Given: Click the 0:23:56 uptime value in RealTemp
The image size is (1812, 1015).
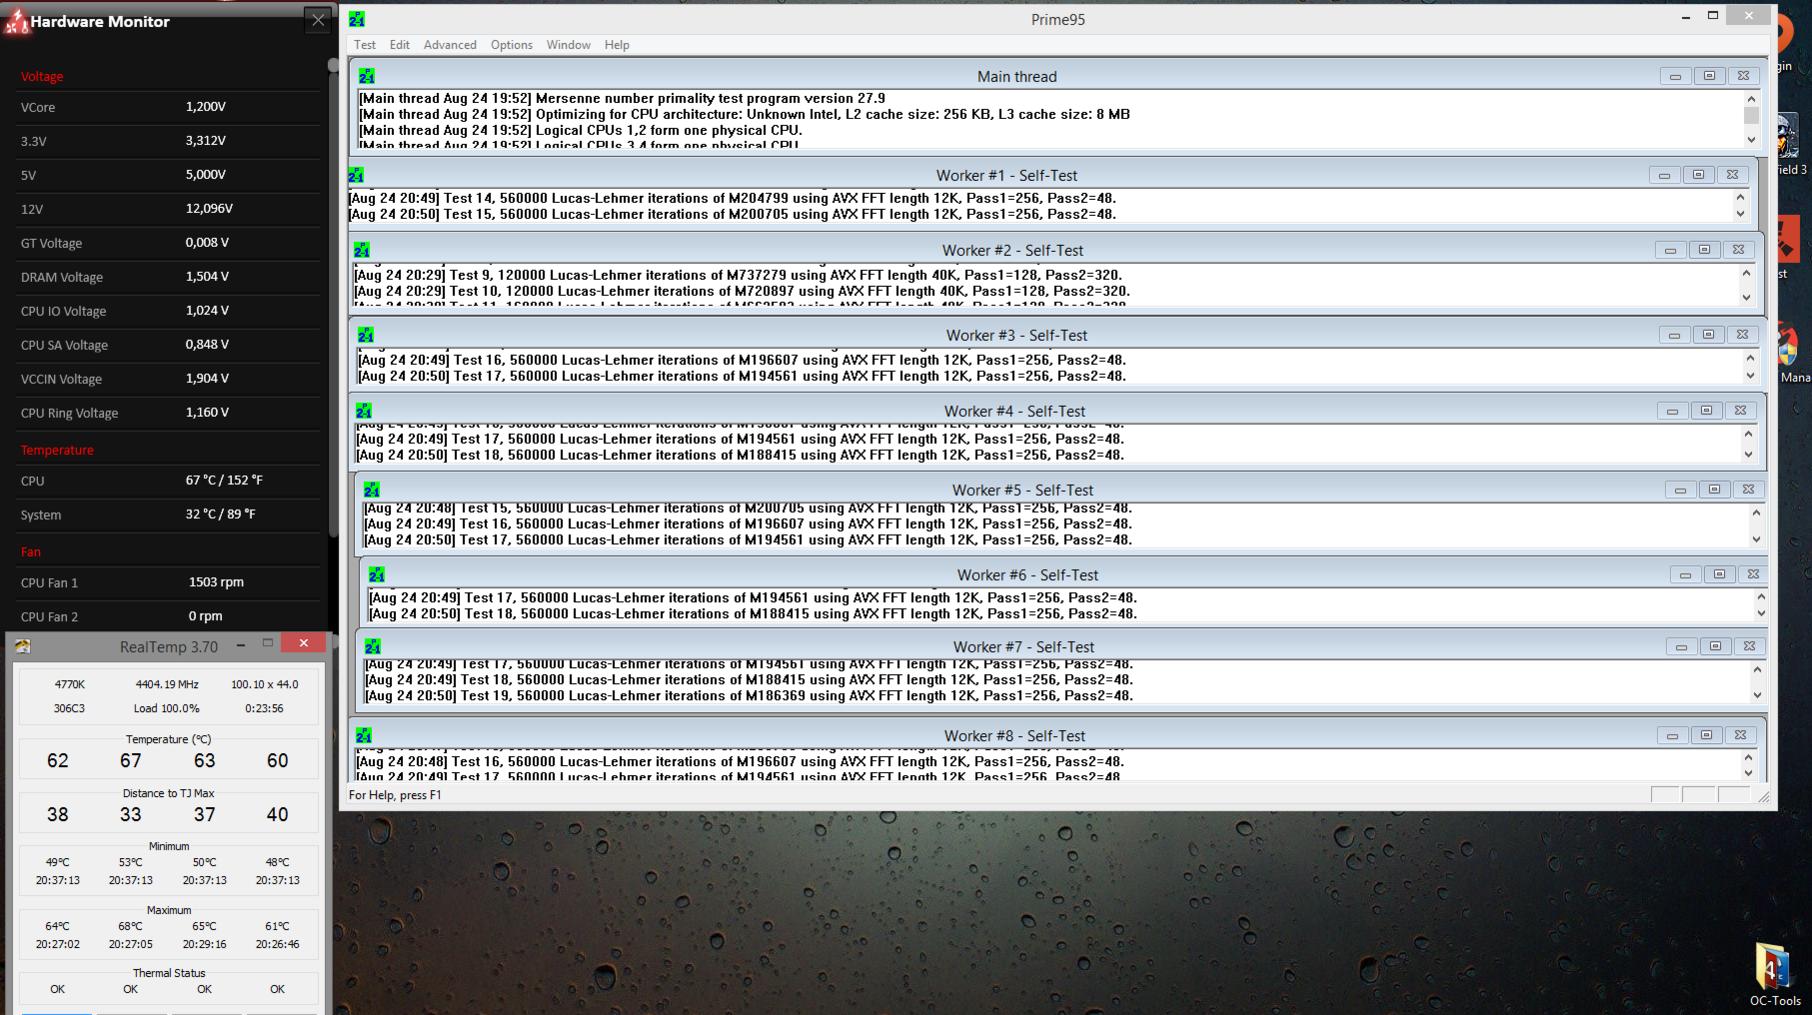Looking at the screenshot, I should [264, 709].
